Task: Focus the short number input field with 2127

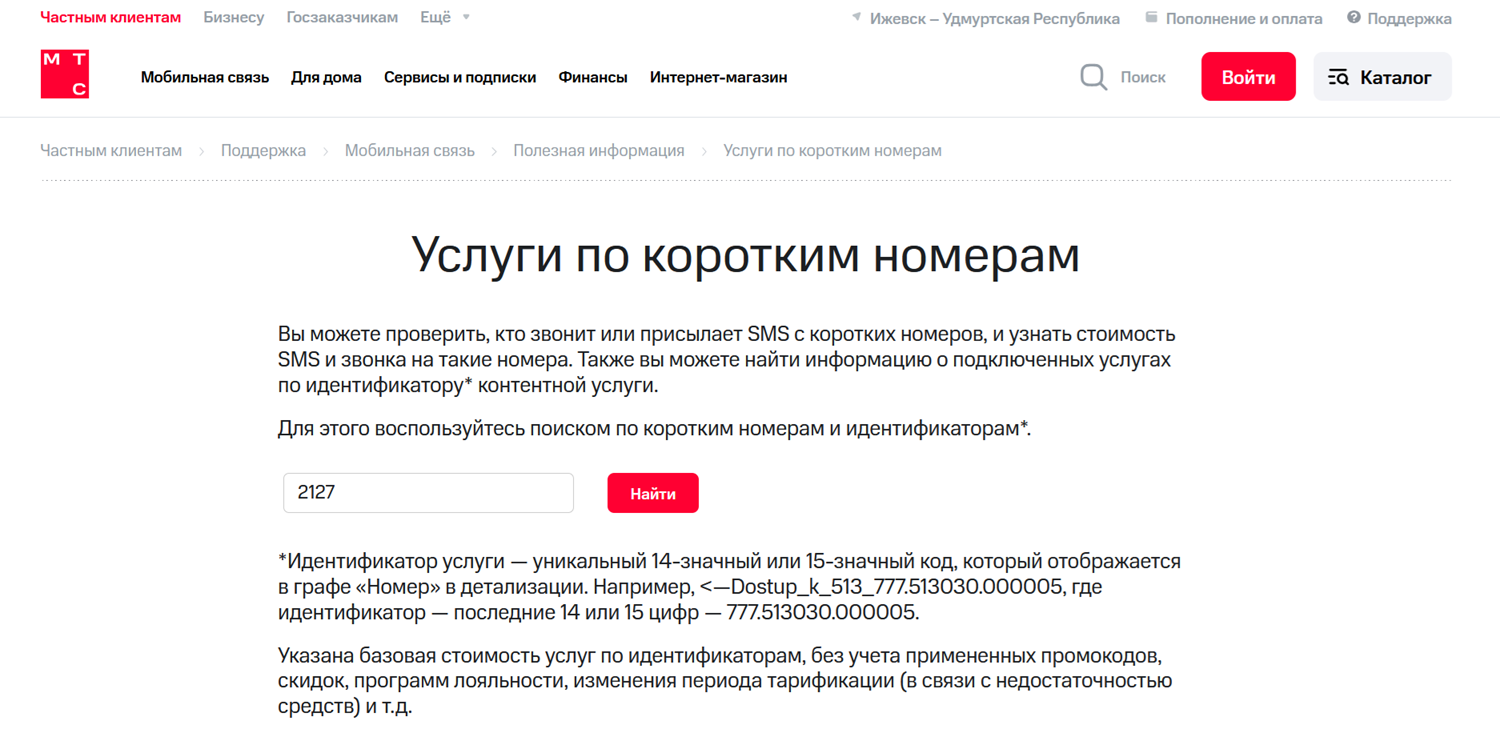Action: (429, 493)
